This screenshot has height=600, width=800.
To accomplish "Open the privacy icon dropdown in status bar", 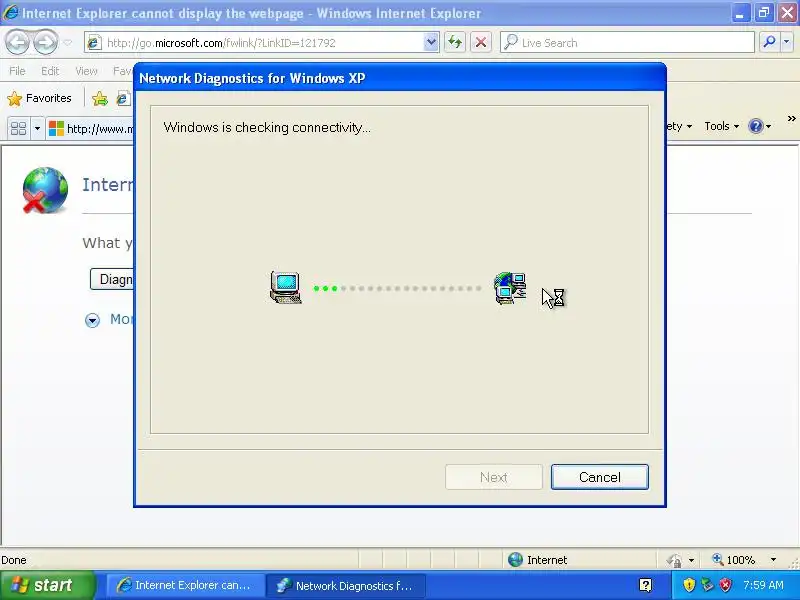I will point(691,560).
